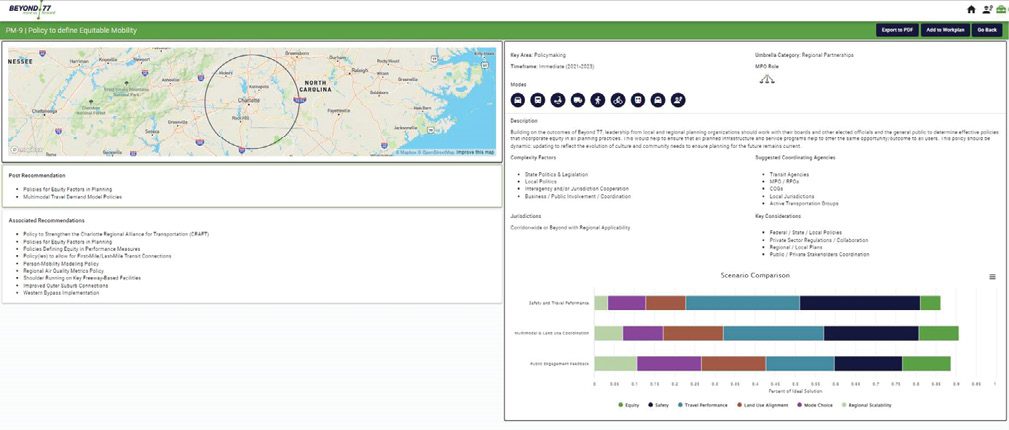Open the Scenario Comparison chart hamburger menu
Image resolution: width=1009 pixels, height=430 pixels.
click(992, 277)
